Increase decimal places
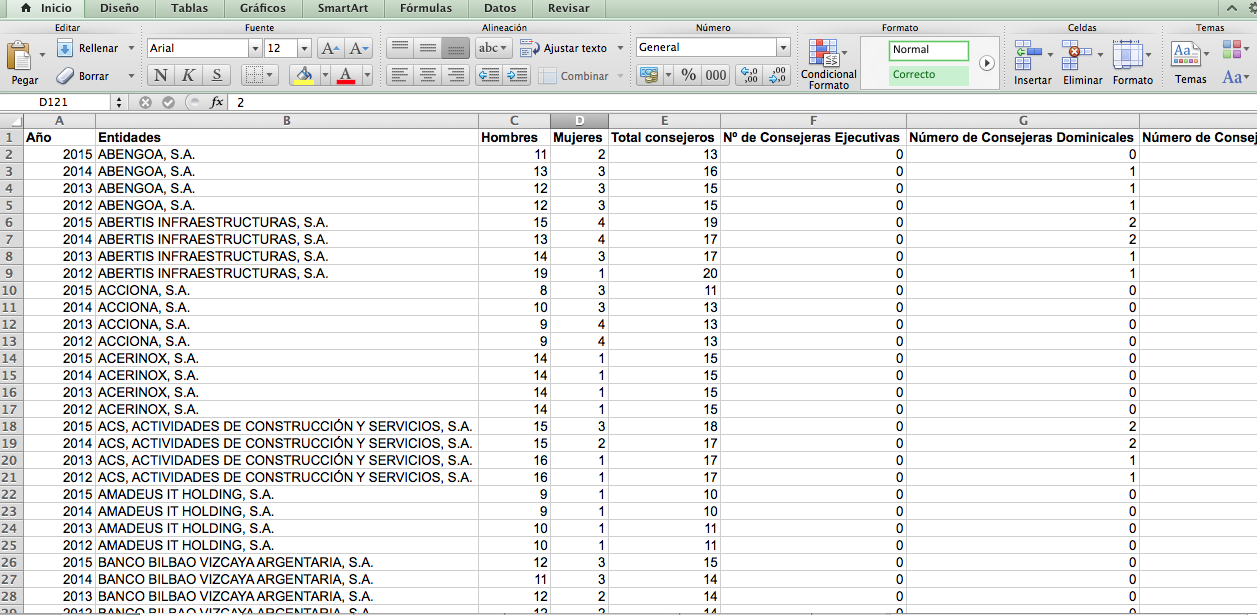Viewport: 1257px width, 615px height. click(x=750, y=75)
